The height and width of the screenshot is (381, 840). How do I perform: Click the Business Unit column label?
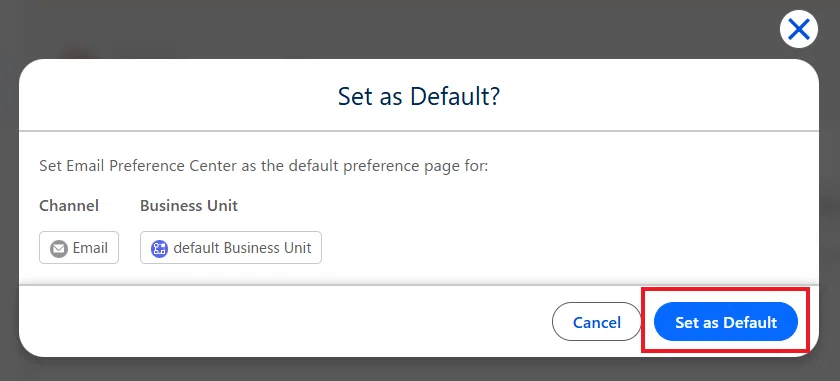coord(189,206)
